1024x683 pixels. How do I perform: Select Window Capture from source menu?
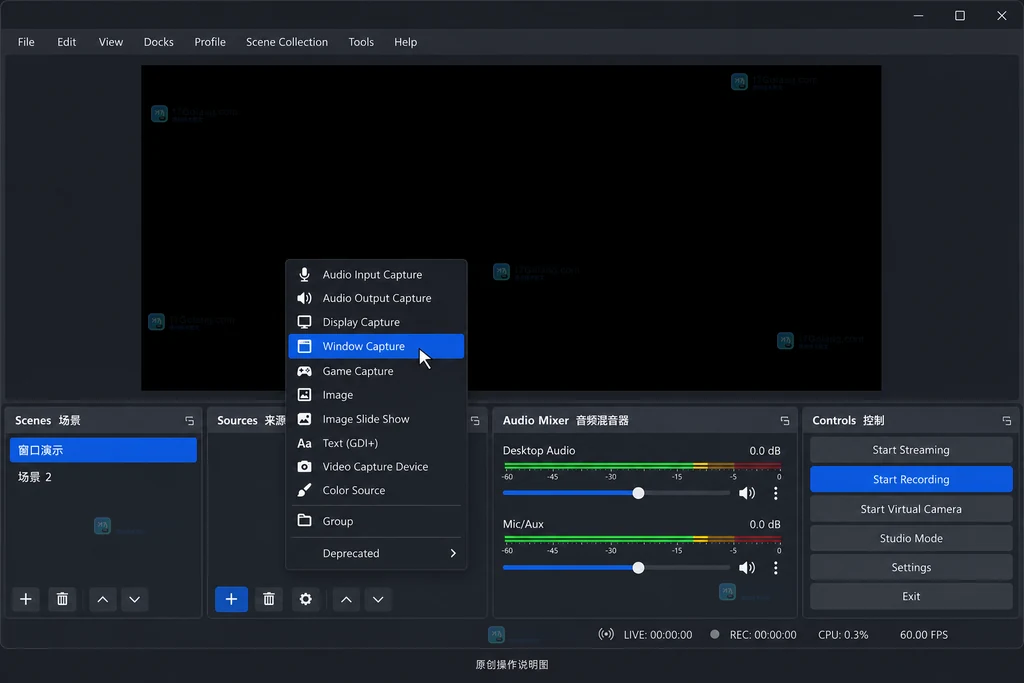pyautogui.click(x=376, y=346)
